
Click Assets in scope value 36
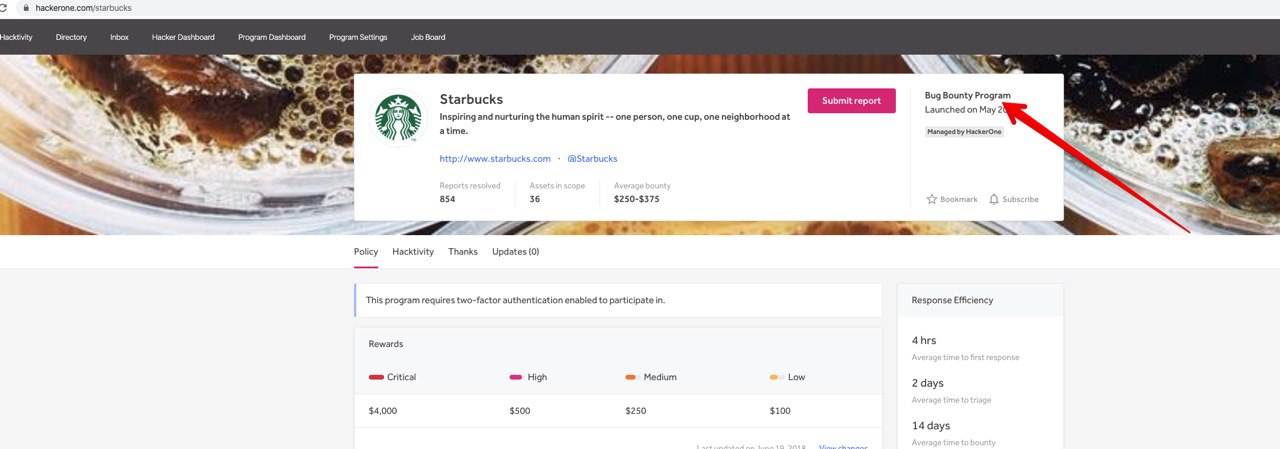pos(535,199)
